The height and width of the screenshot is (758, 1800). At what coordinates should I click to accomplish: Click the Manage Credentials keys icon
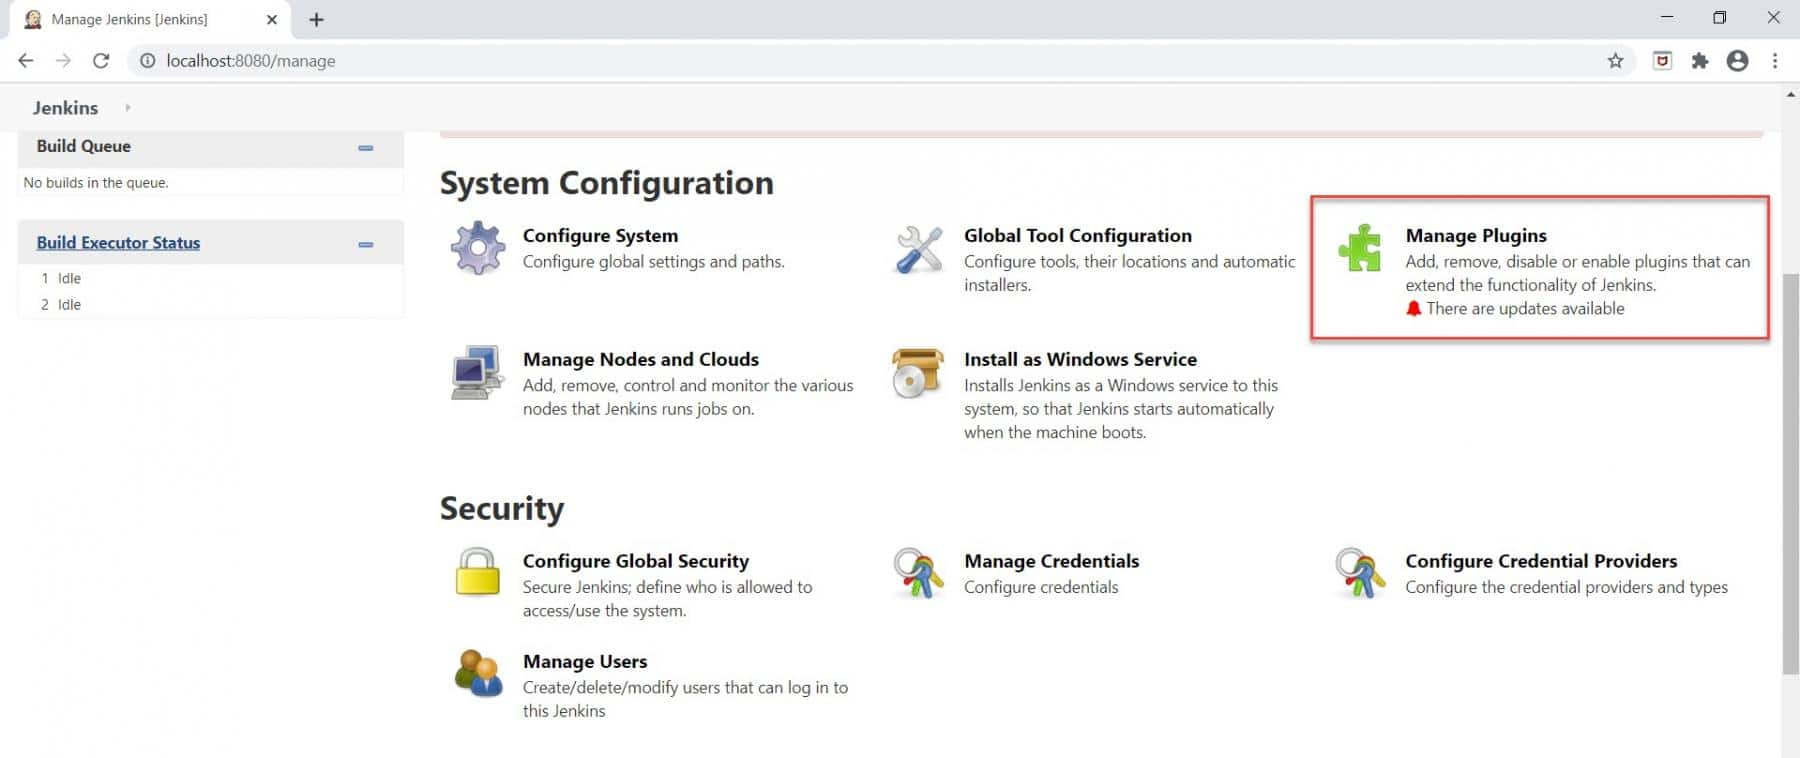click(918, 573)
